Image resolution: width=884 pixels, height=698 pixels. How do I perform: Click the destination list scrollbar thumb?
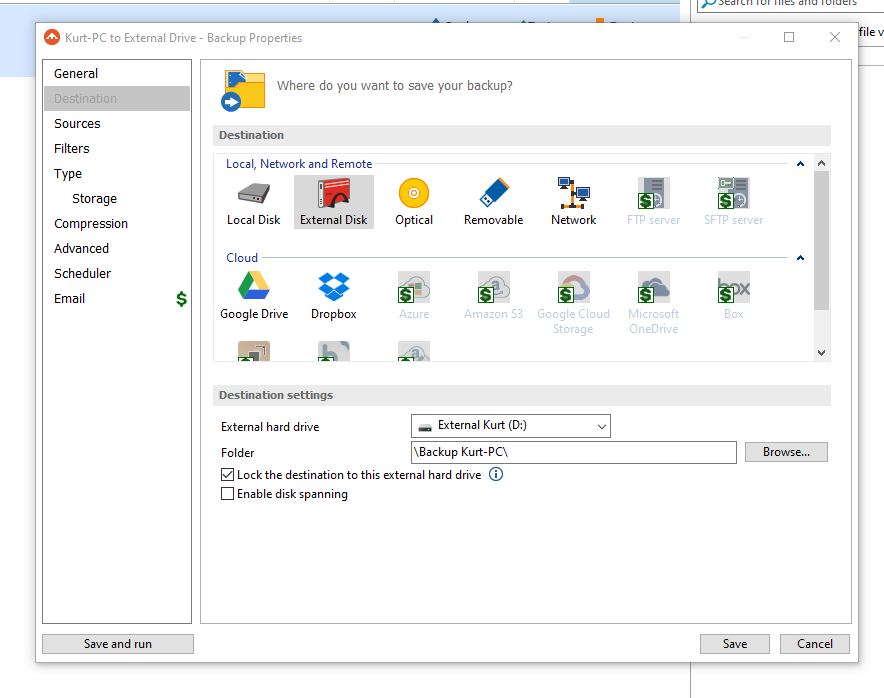(821, 241)
